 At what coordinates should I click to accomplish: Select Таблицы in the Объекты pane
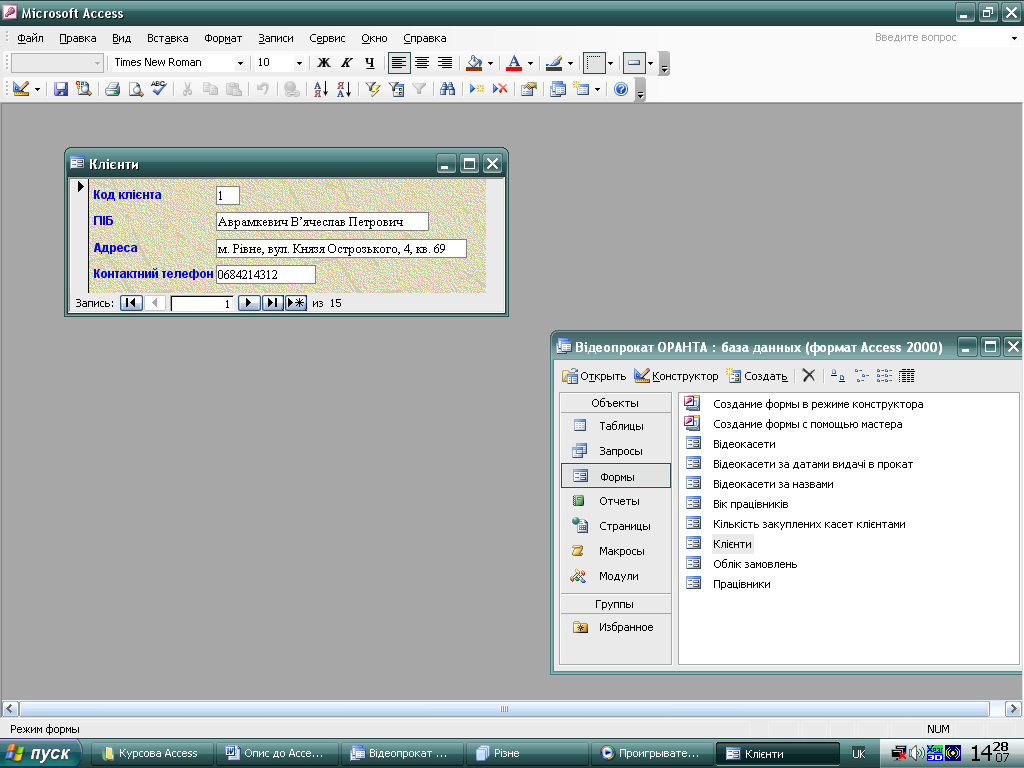pos(615,426)
